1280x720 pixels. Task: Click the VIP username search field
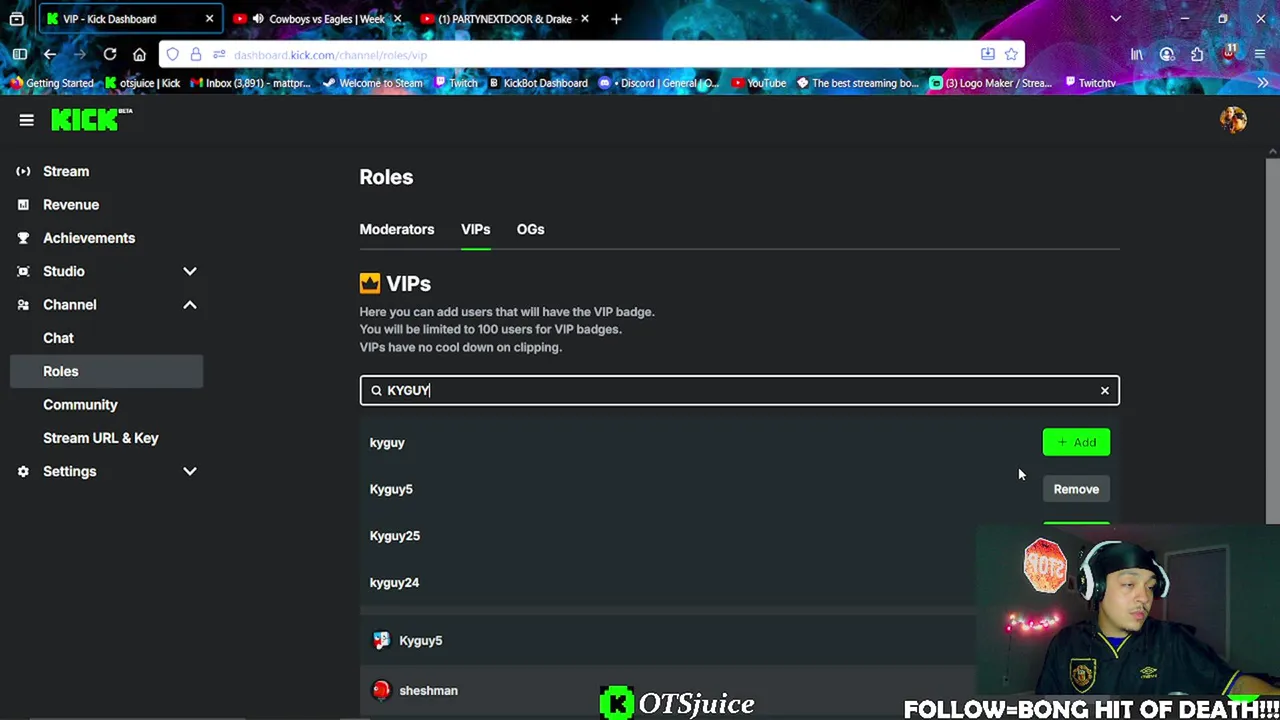coord(740,390)
